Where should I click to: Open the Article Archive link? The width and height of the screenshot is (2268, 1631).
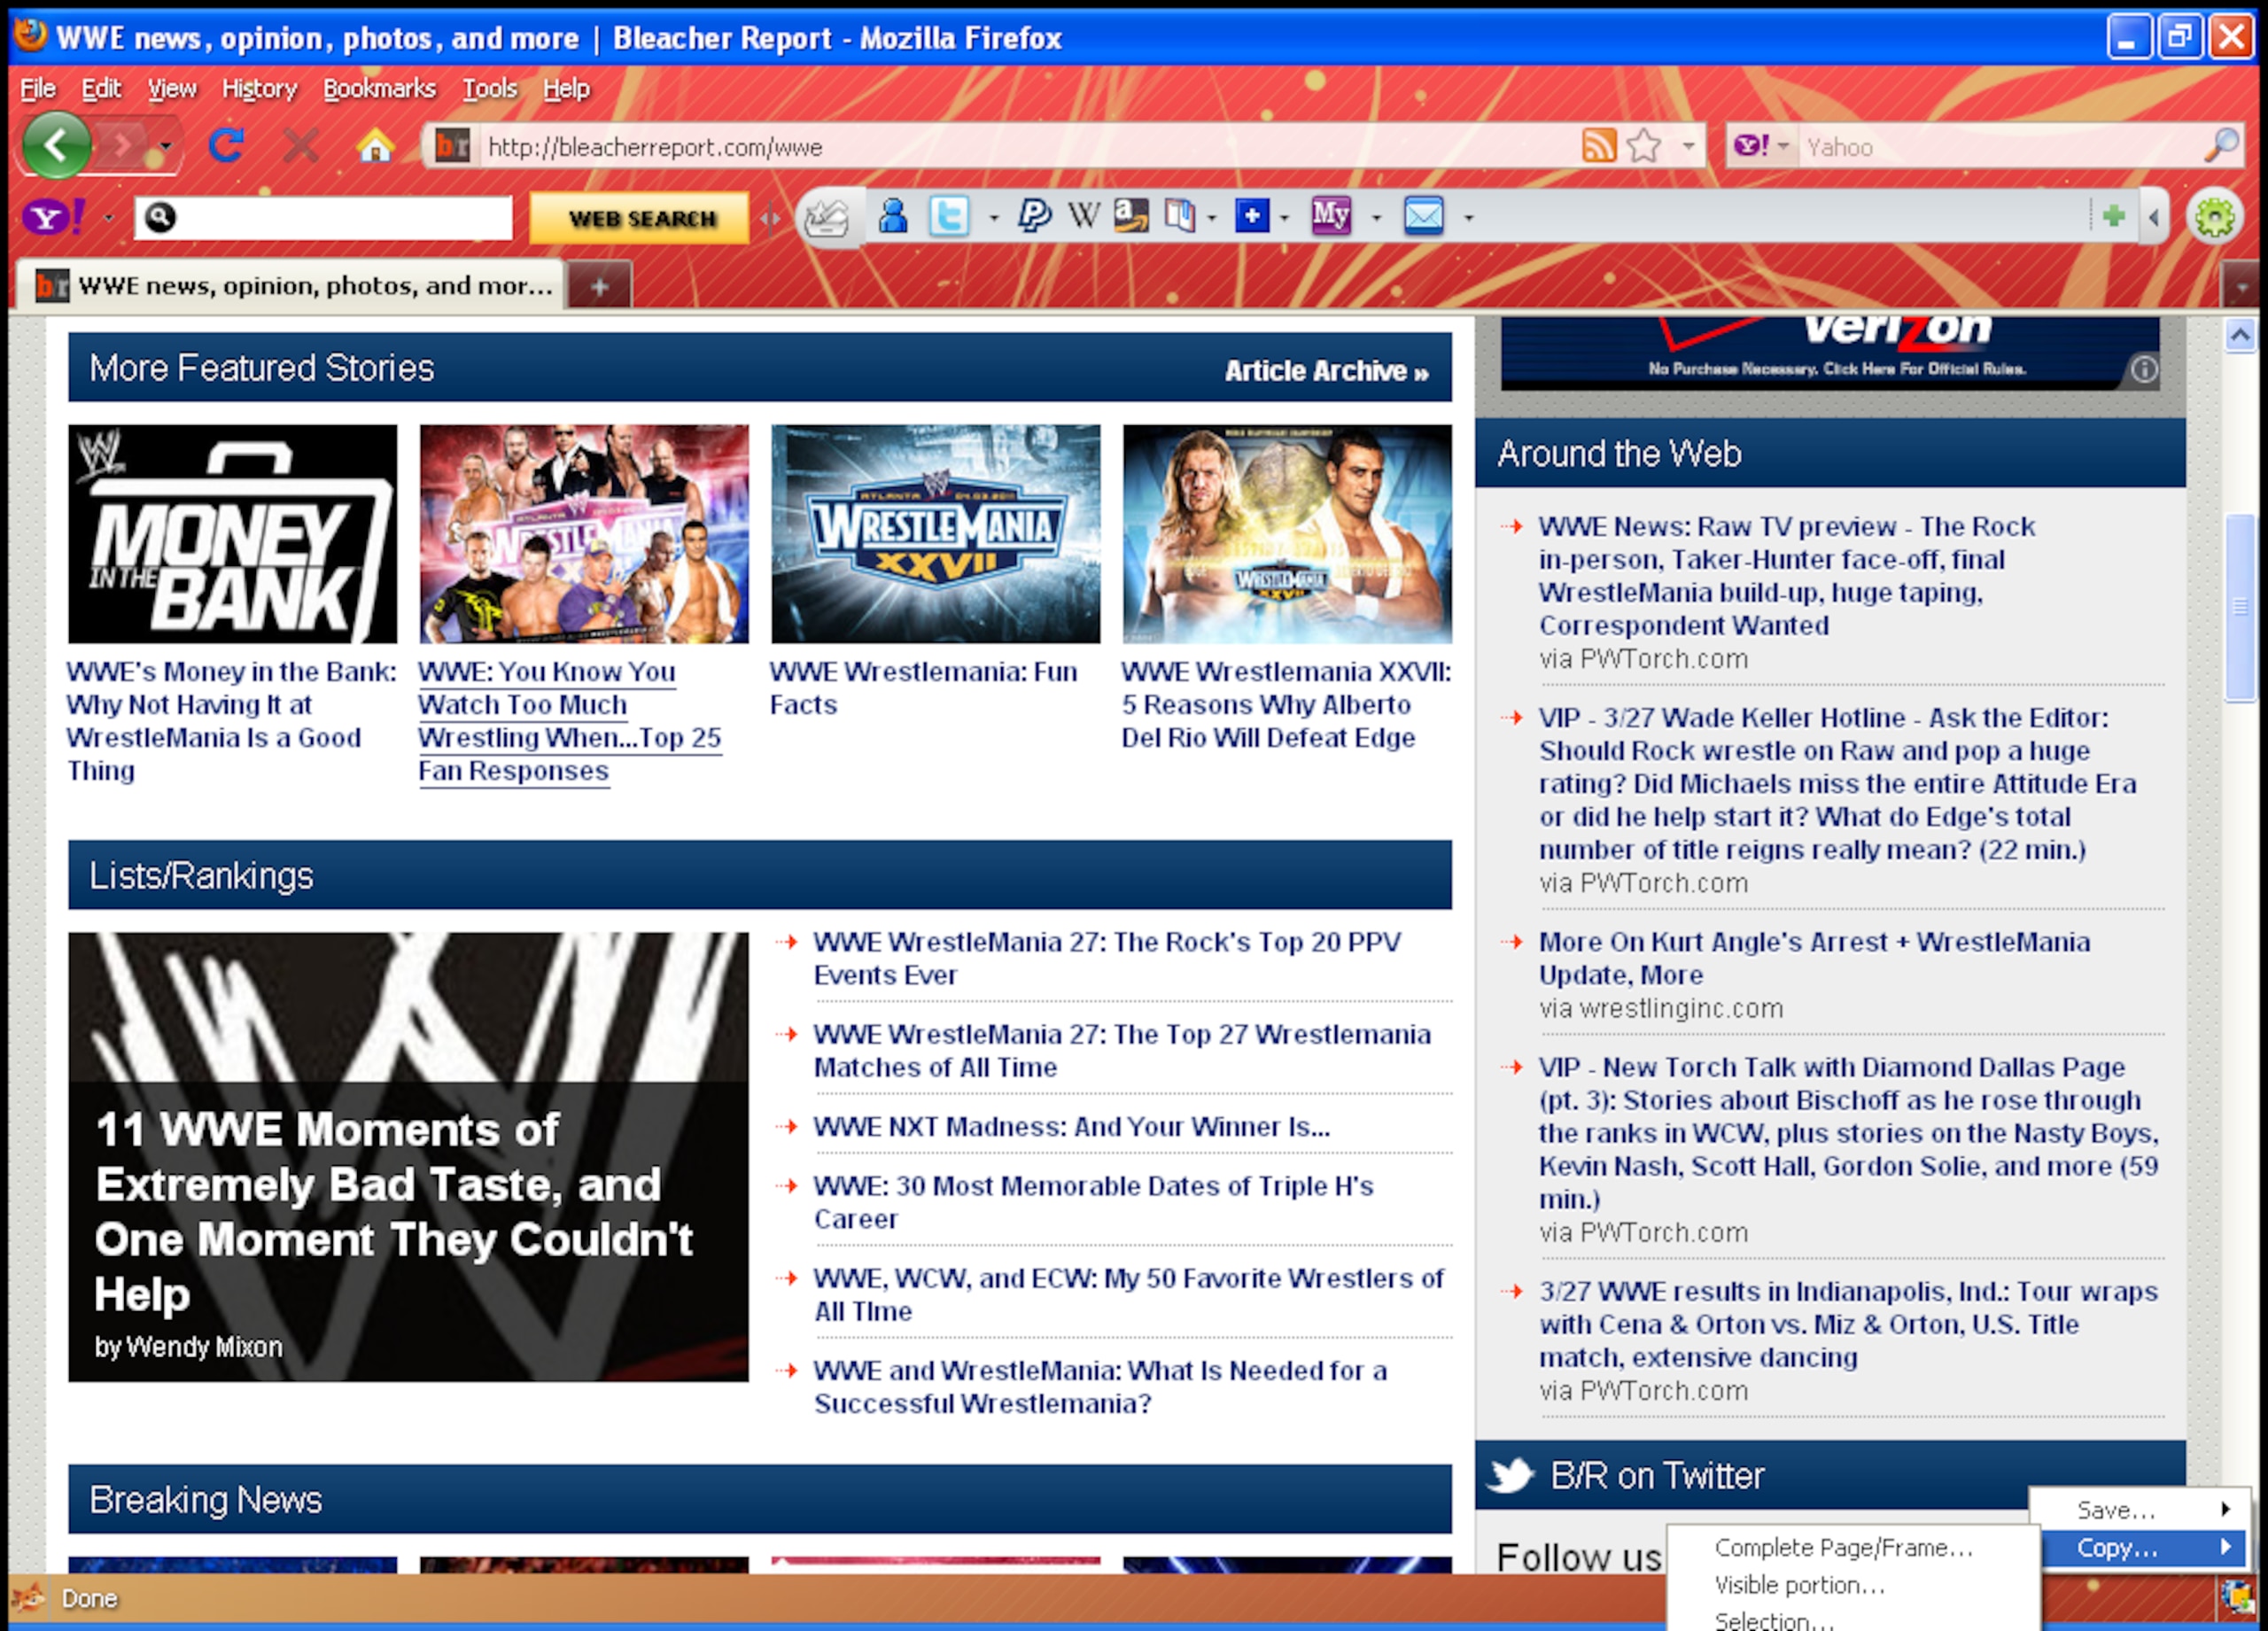tap(1326, 371)
